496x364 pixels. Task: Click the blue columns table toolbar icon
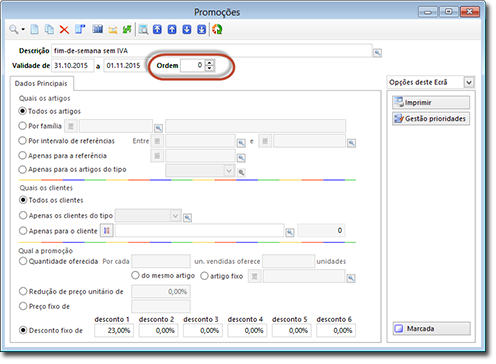97,29
